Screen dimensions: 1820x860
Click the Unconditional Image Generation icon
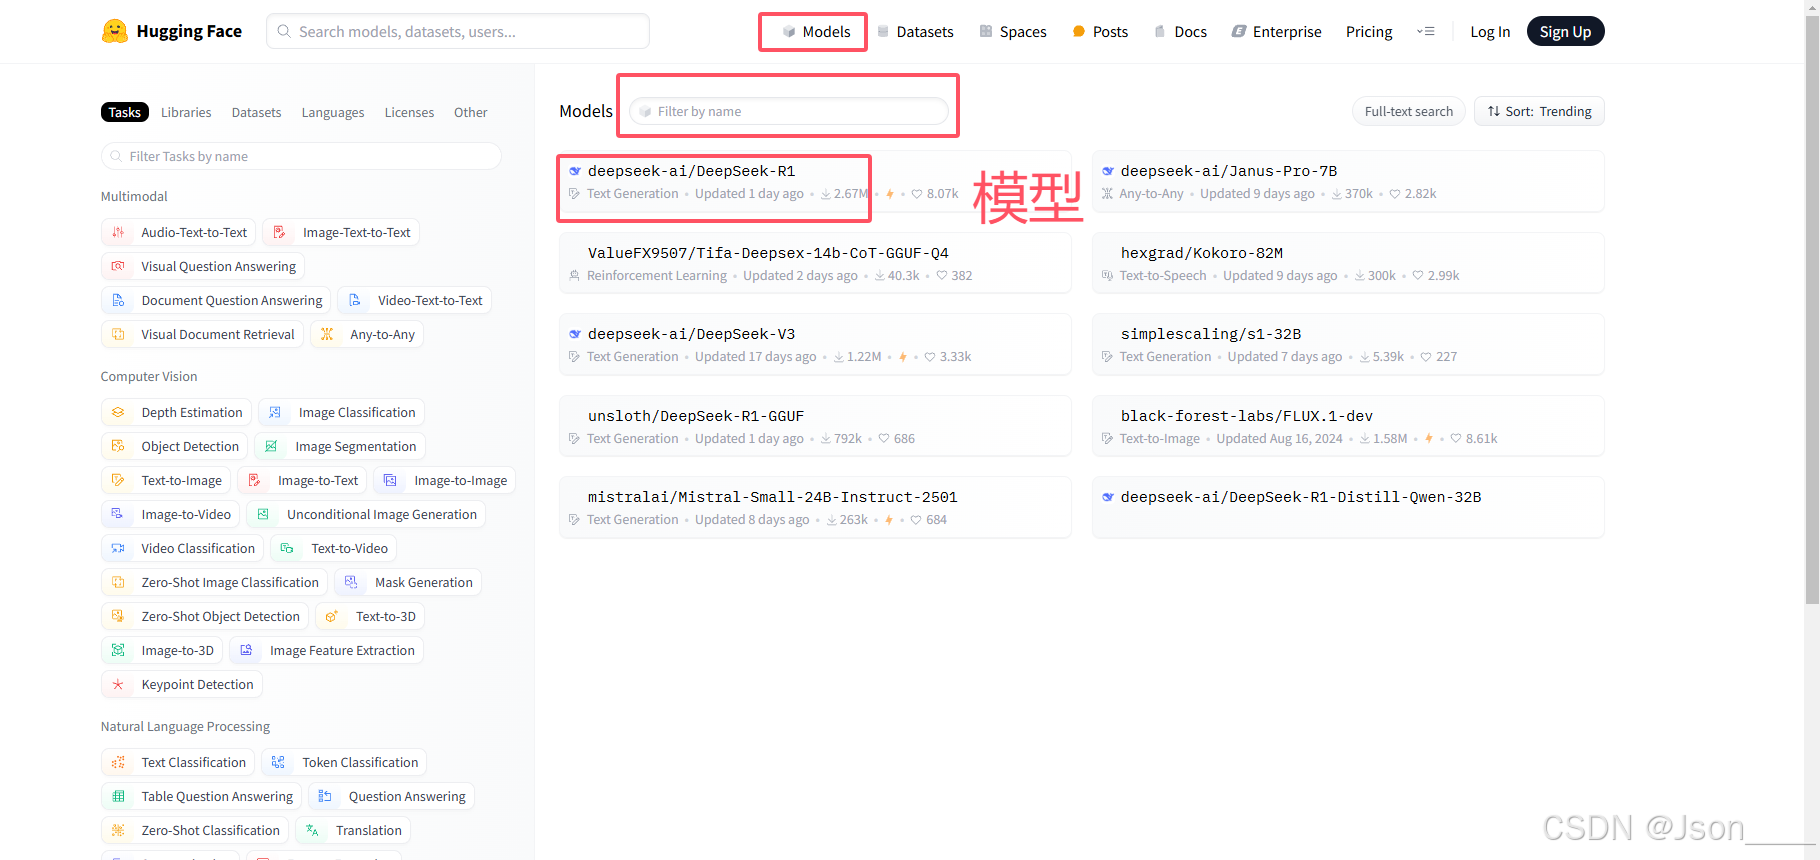tap(263, 514)
